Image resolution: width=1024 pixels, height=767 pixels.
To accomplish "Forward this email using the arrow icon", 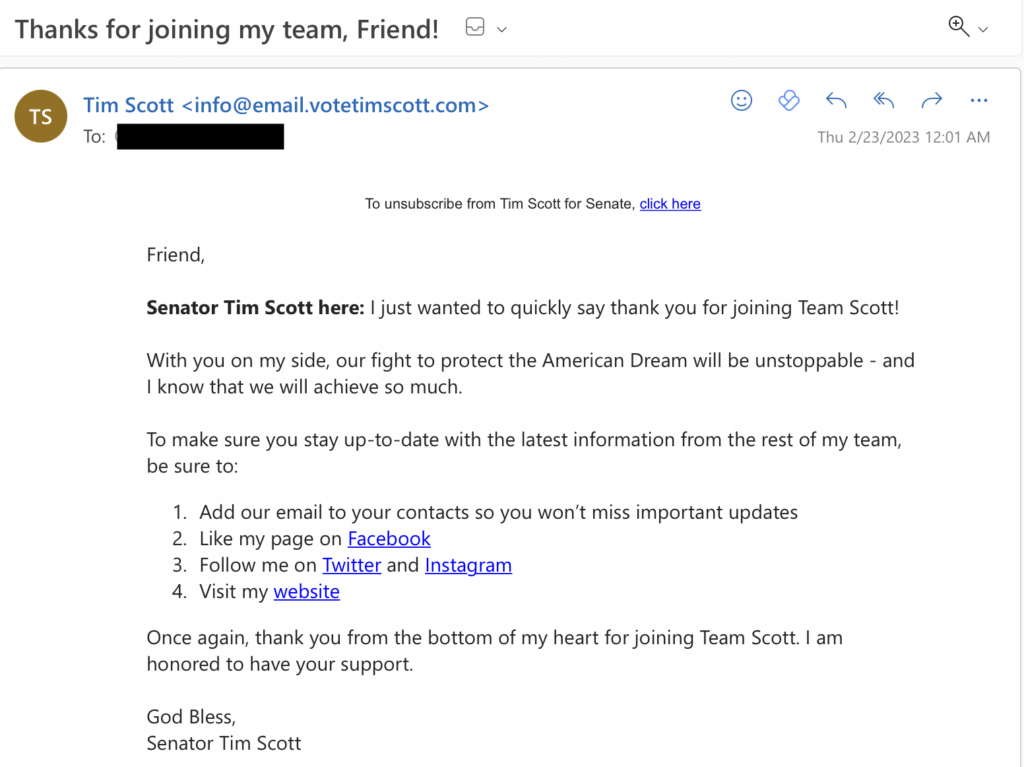I will (931, 100).
